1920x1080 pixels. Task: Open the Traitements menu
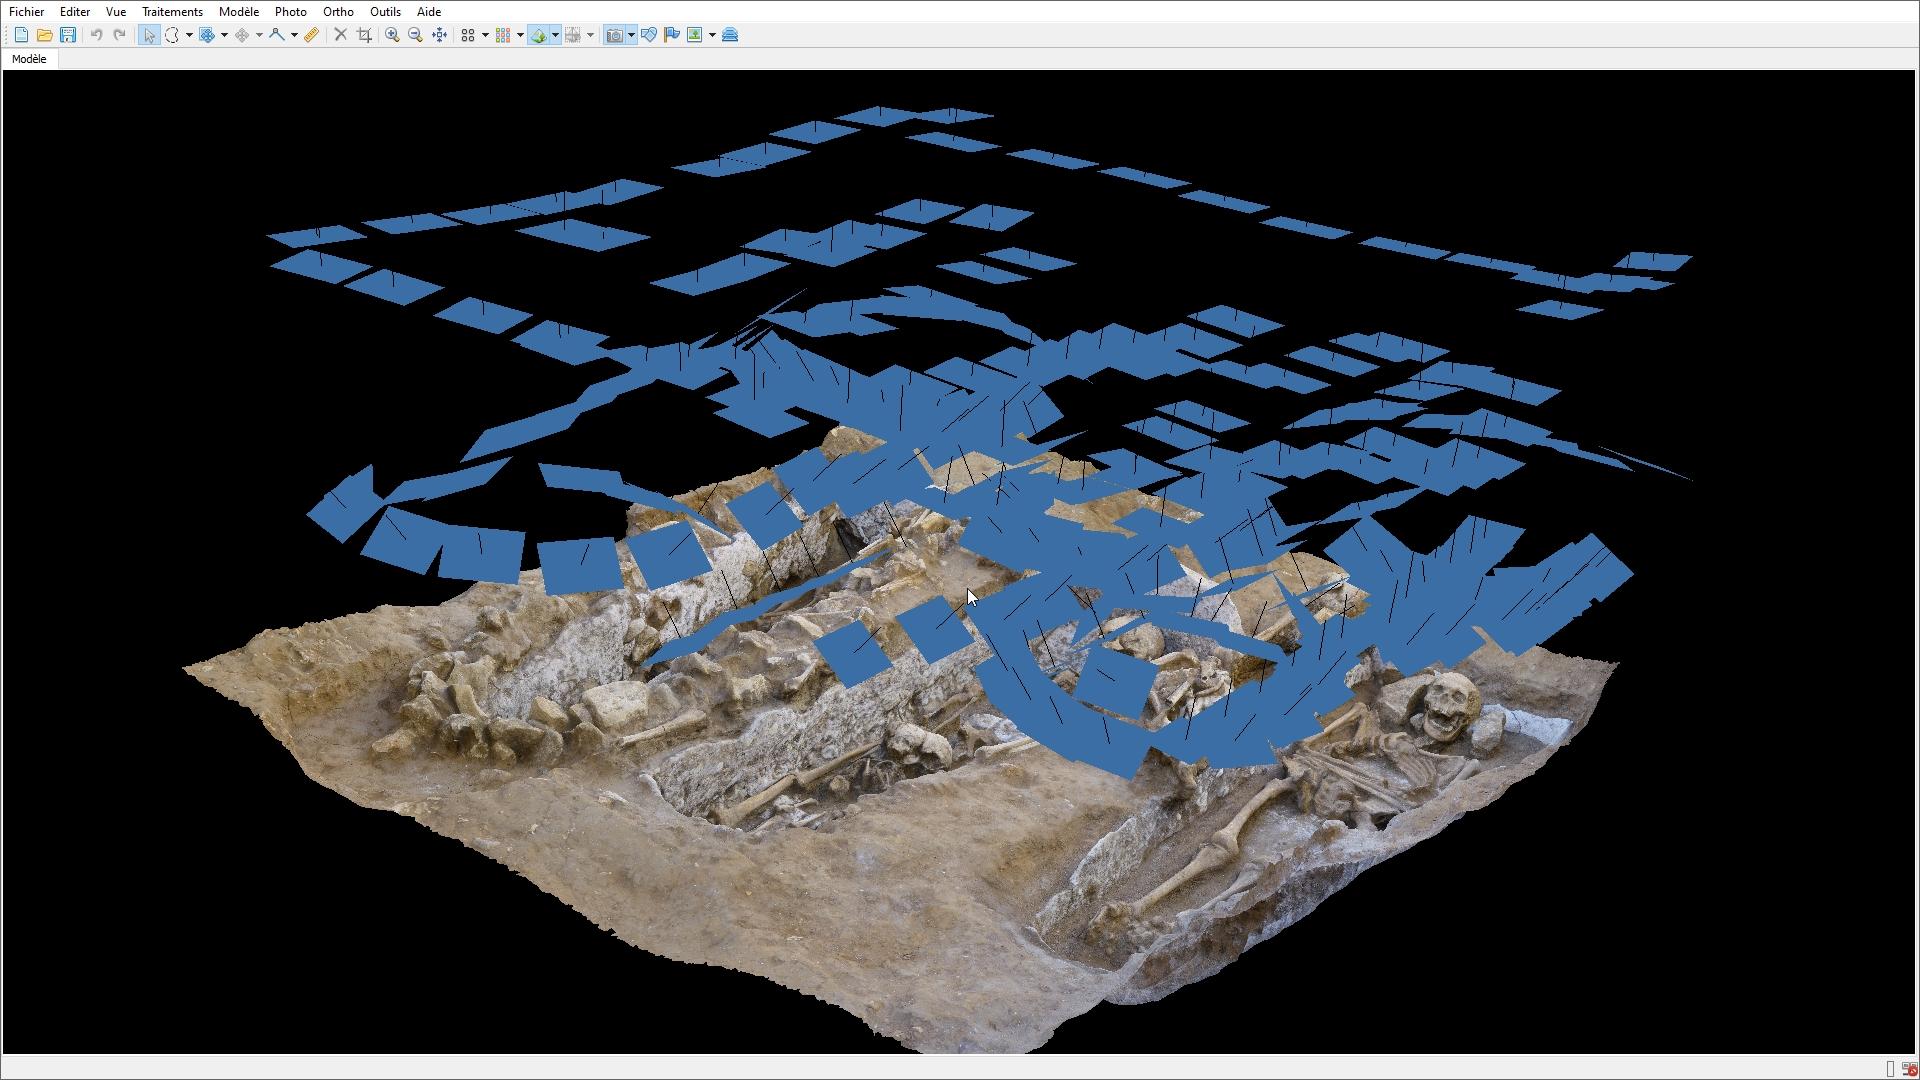tap(172, 12)
